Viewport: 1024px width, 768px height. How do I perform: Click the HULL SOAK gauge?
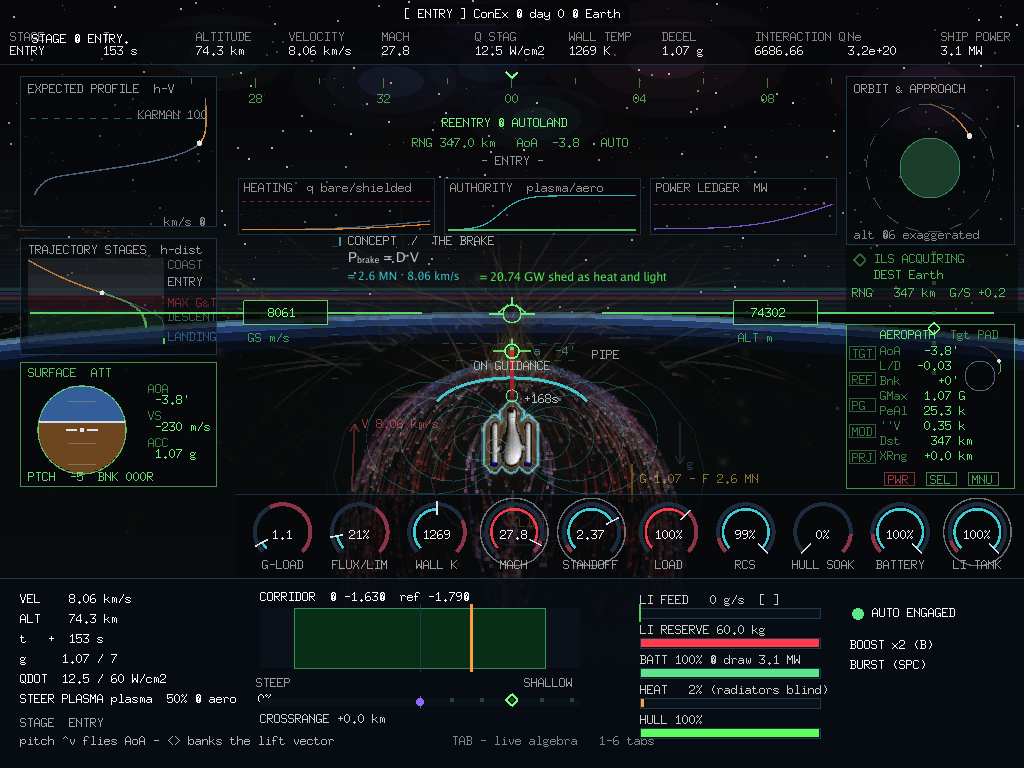(x=822, y=532)
